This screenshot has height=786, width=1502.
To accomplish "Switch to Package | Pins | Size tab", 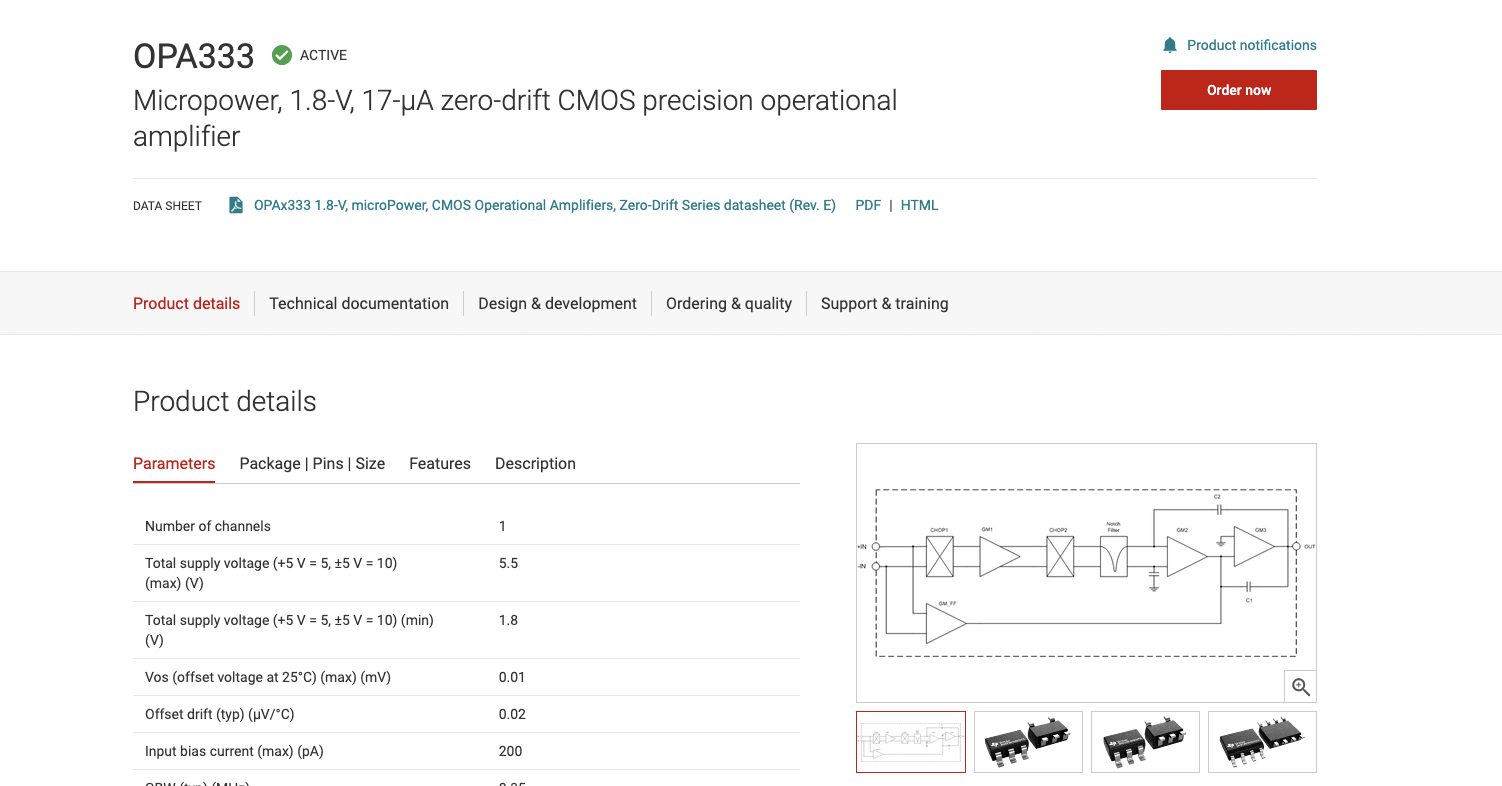I will [312, 464].
